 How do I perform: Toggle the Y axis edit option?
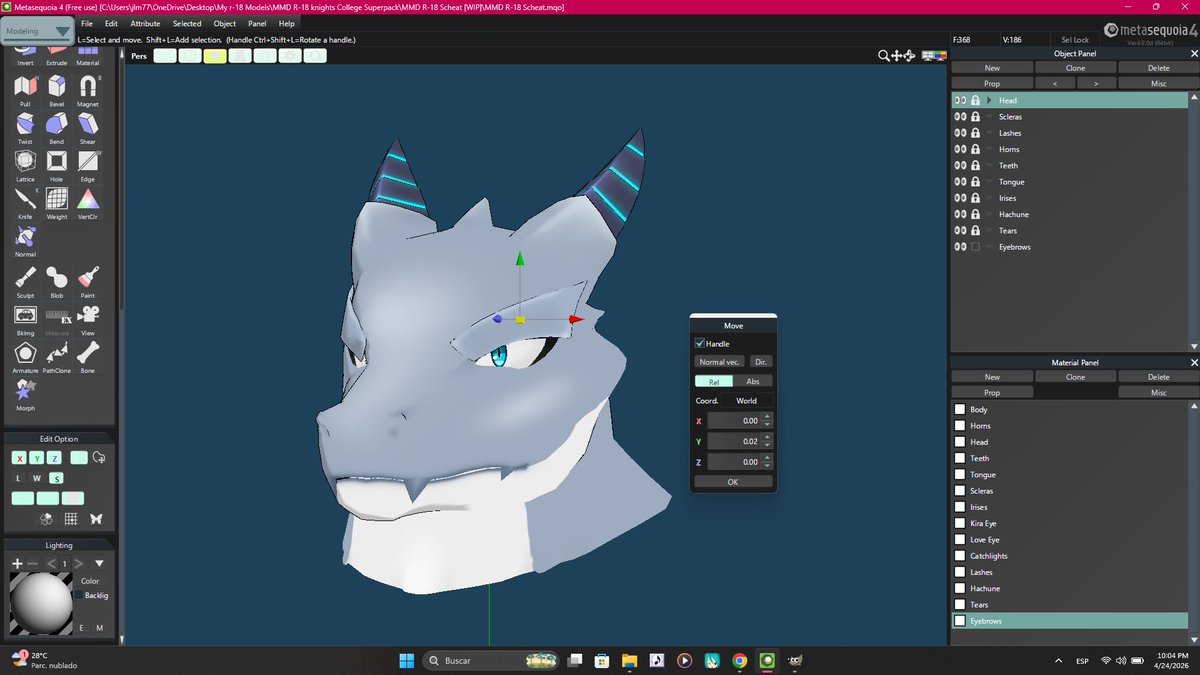pos(36,458)
